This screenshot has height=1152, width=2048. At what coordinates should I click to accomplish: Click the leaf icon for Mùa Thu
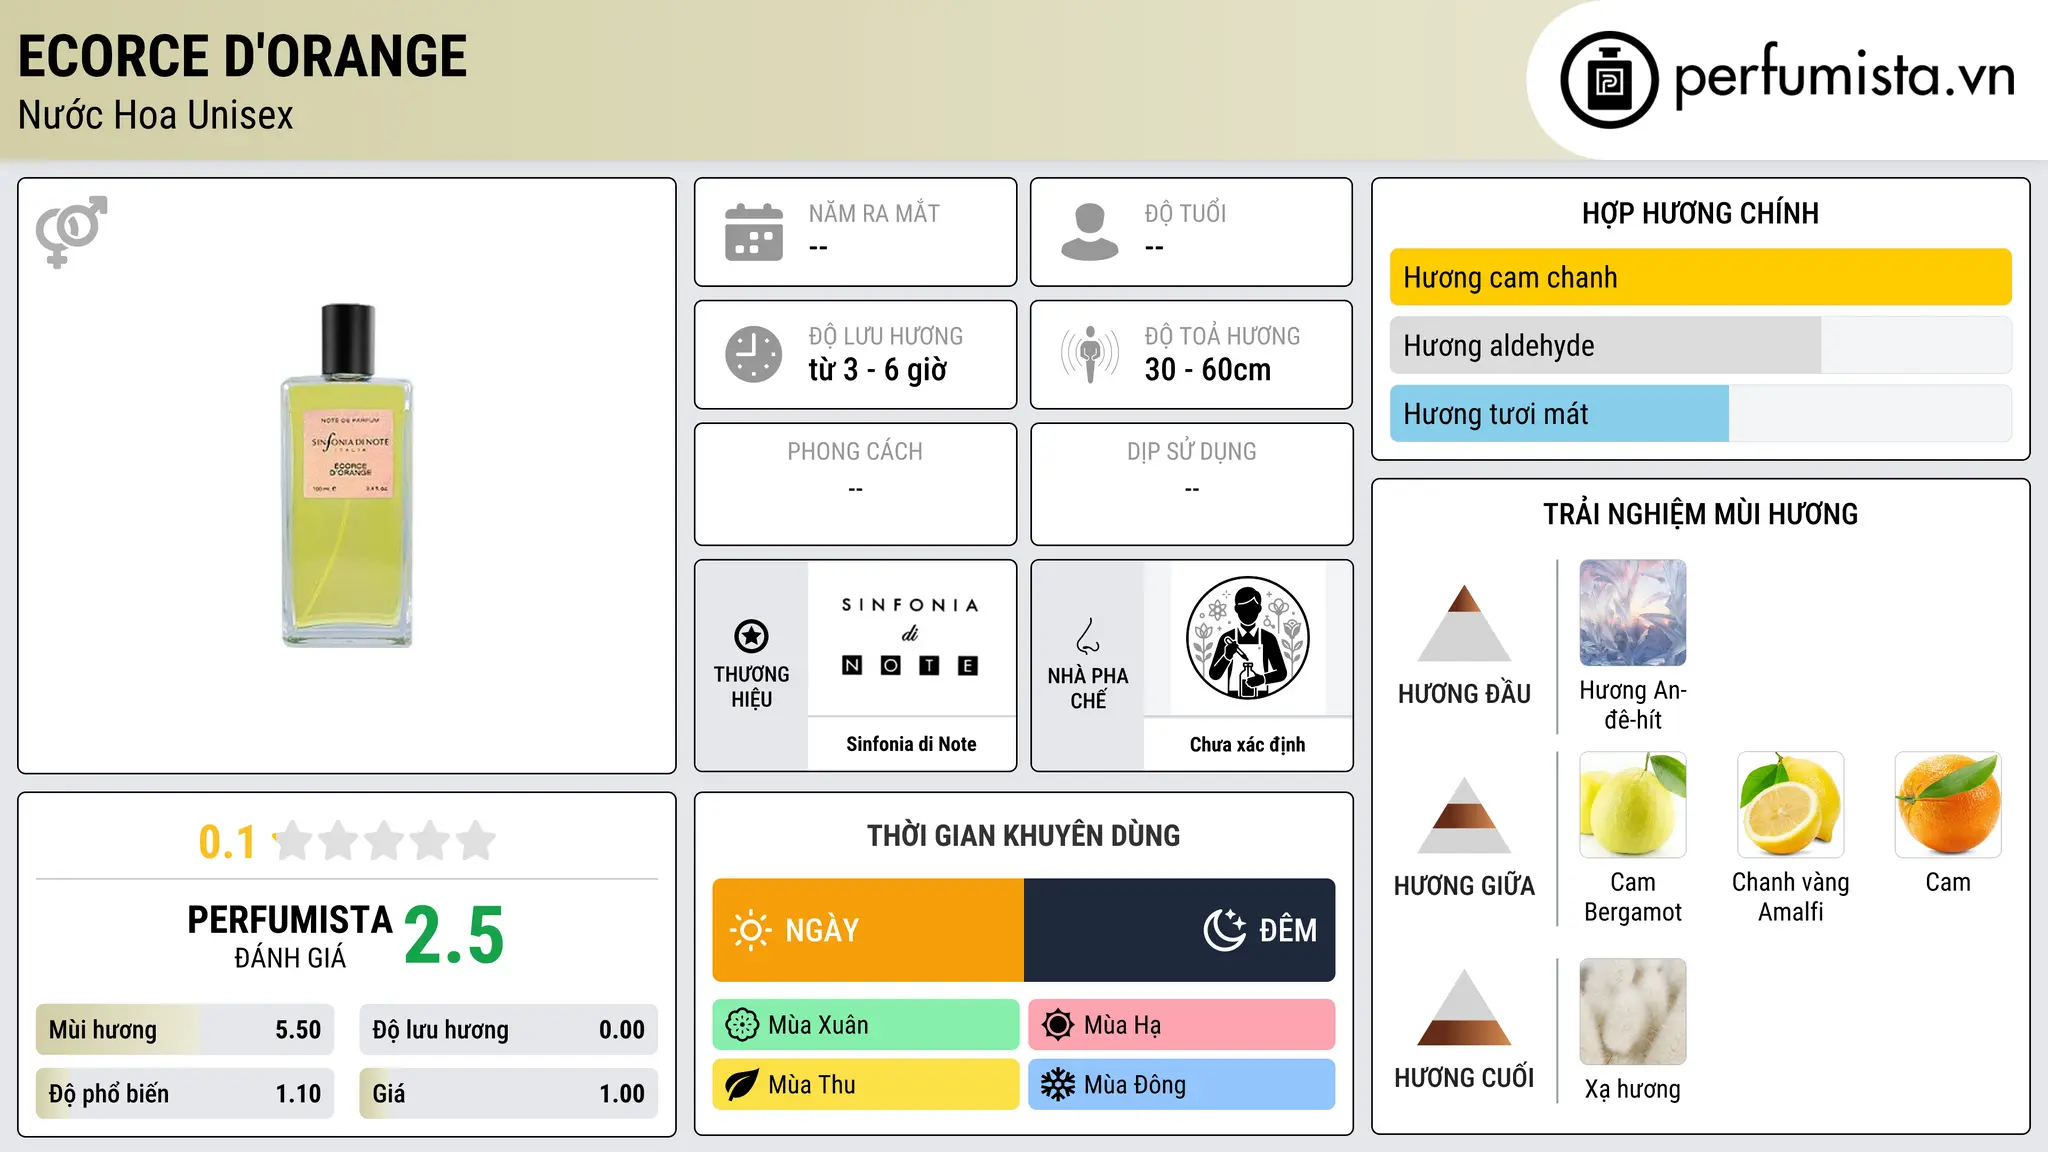[742, 1085]
